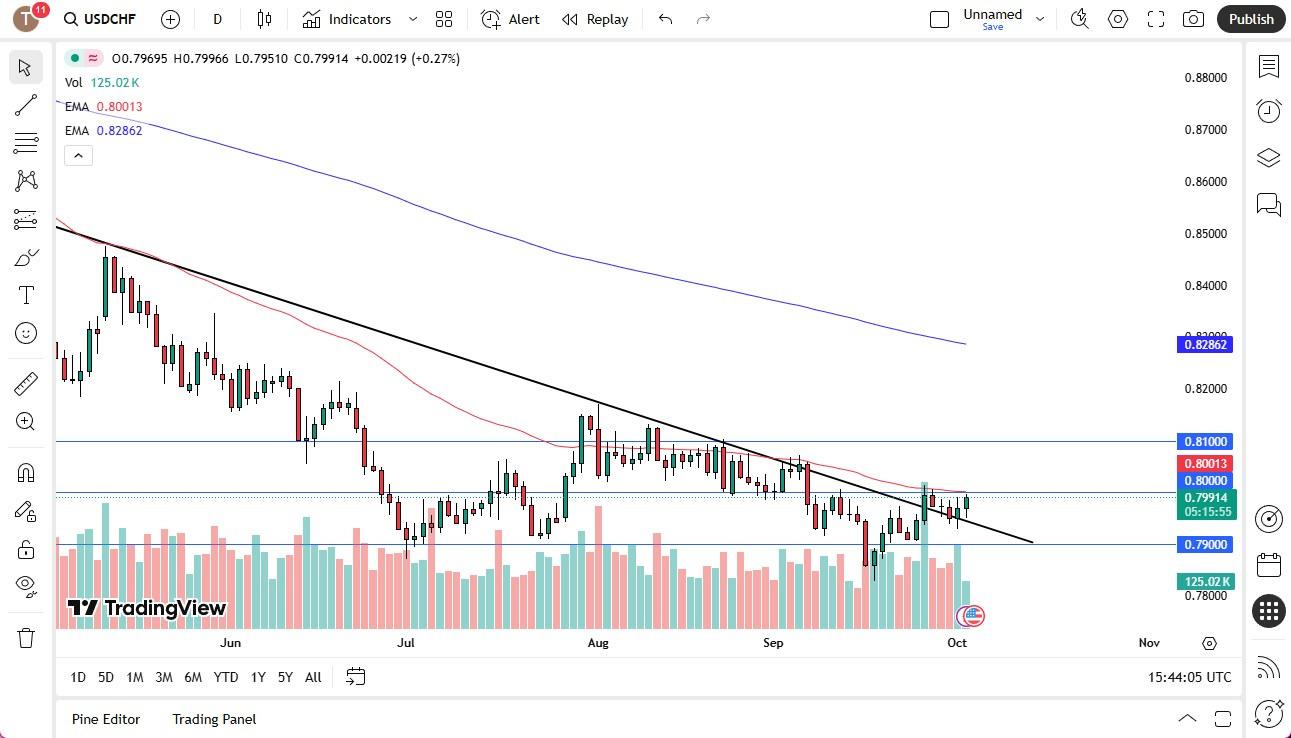Remove drawings with the trash icon
This screenshot has height=738, width=1291.
26,638
